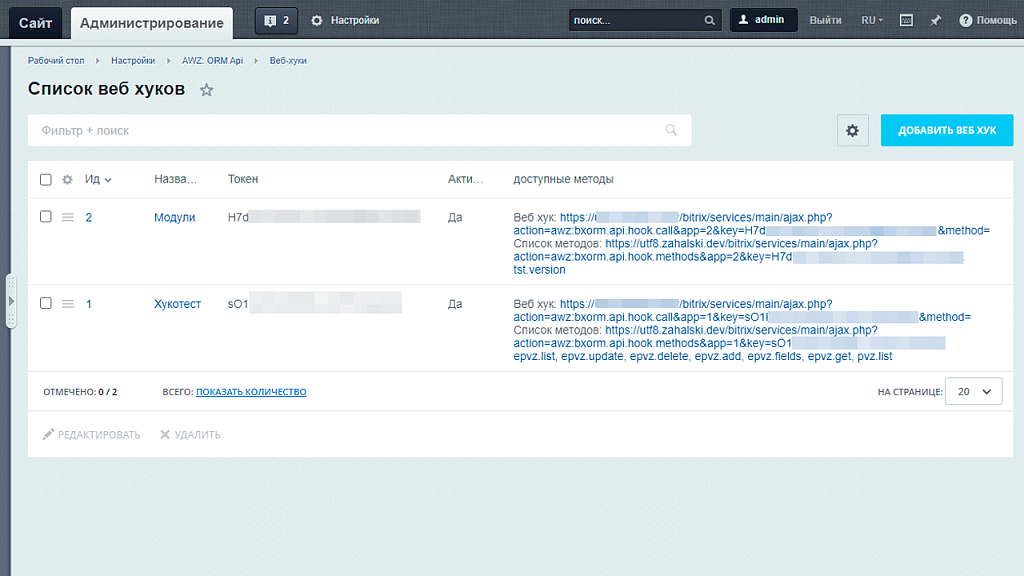Open Настройки in the top menu
The image size is (1024, 576).
coord(345,20)
